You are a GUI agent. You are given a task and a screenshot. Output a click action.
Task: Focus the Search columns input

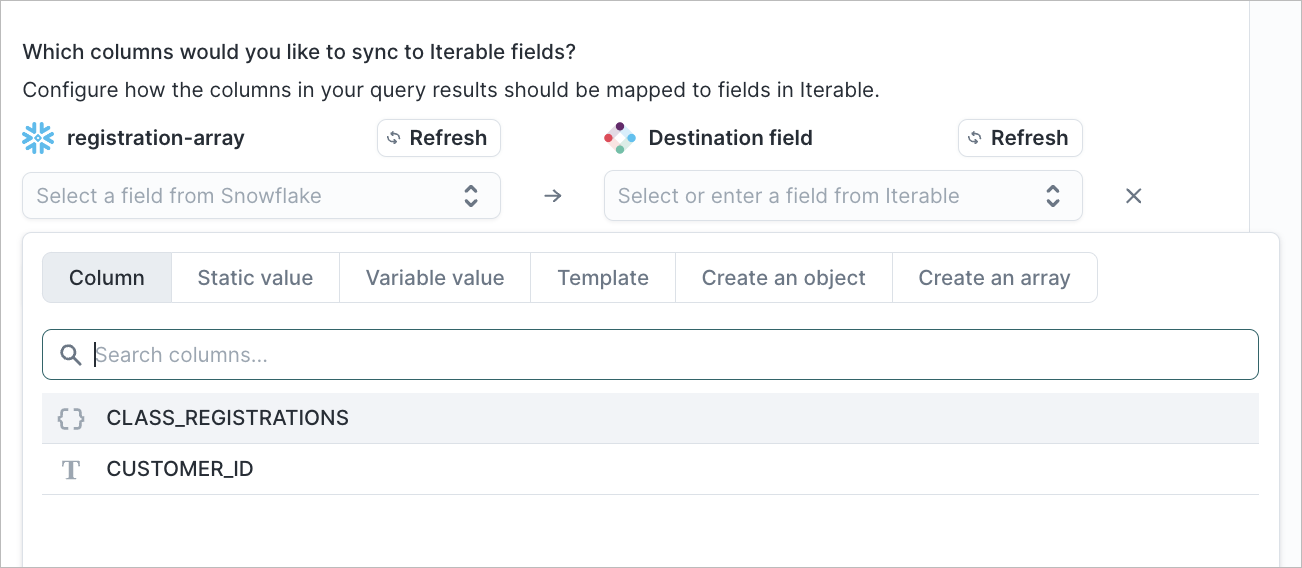650,355
